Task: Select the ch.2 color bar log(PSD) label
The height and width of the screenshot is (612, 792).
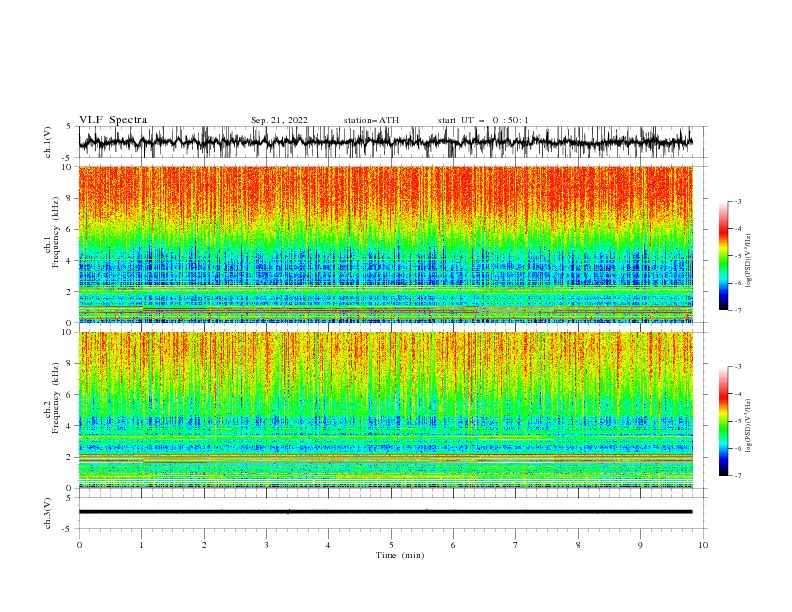Action: [749, 425]
